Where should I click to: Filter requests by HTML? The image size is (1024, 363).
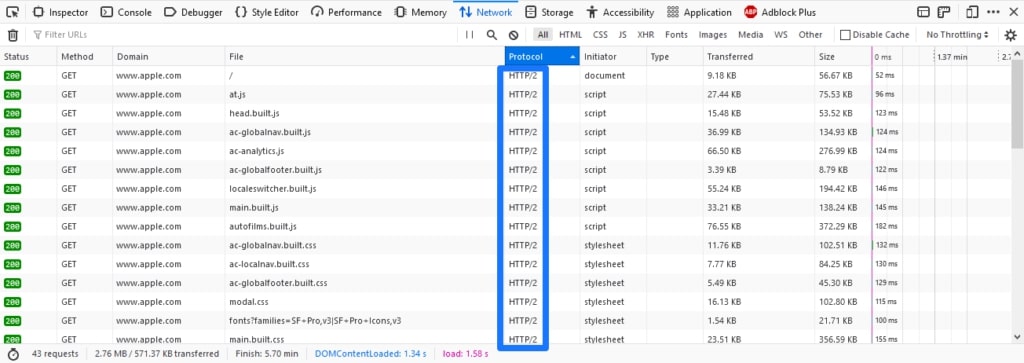[570, 35]
